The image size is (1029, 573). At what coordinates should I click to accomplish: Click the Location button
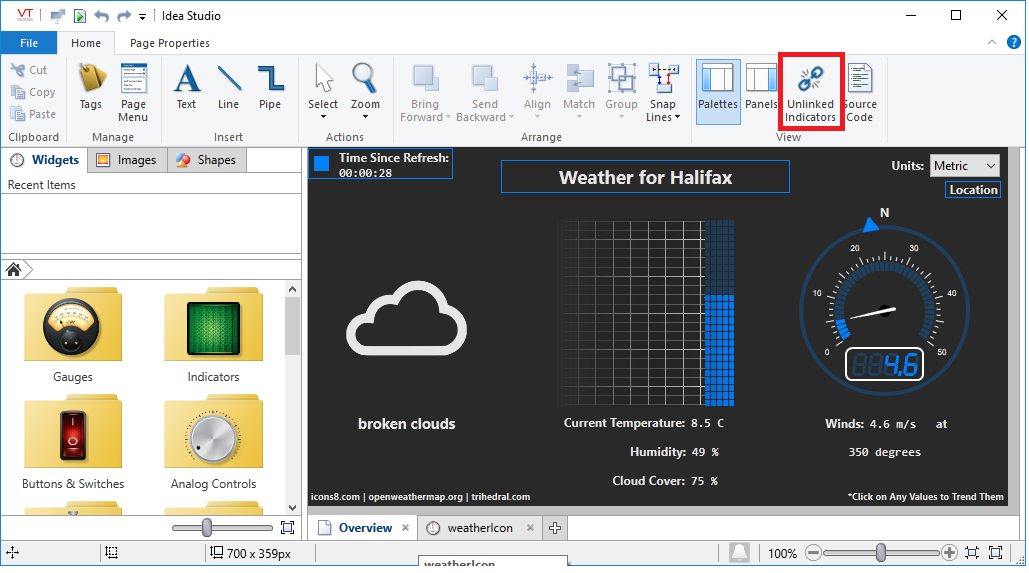pos(973,190)
